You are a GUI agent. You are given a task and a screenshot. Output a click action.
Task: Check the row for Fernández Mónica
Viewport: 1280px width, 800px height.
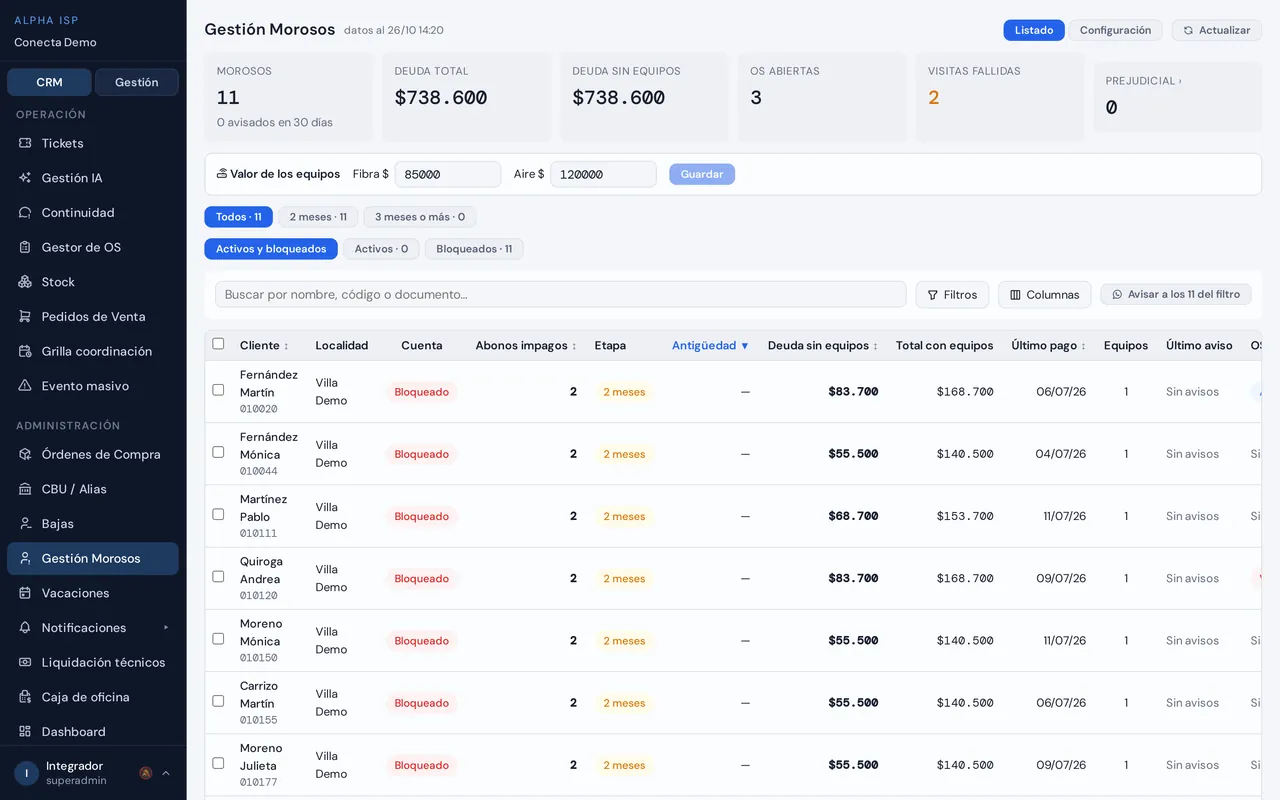point(218,452)
